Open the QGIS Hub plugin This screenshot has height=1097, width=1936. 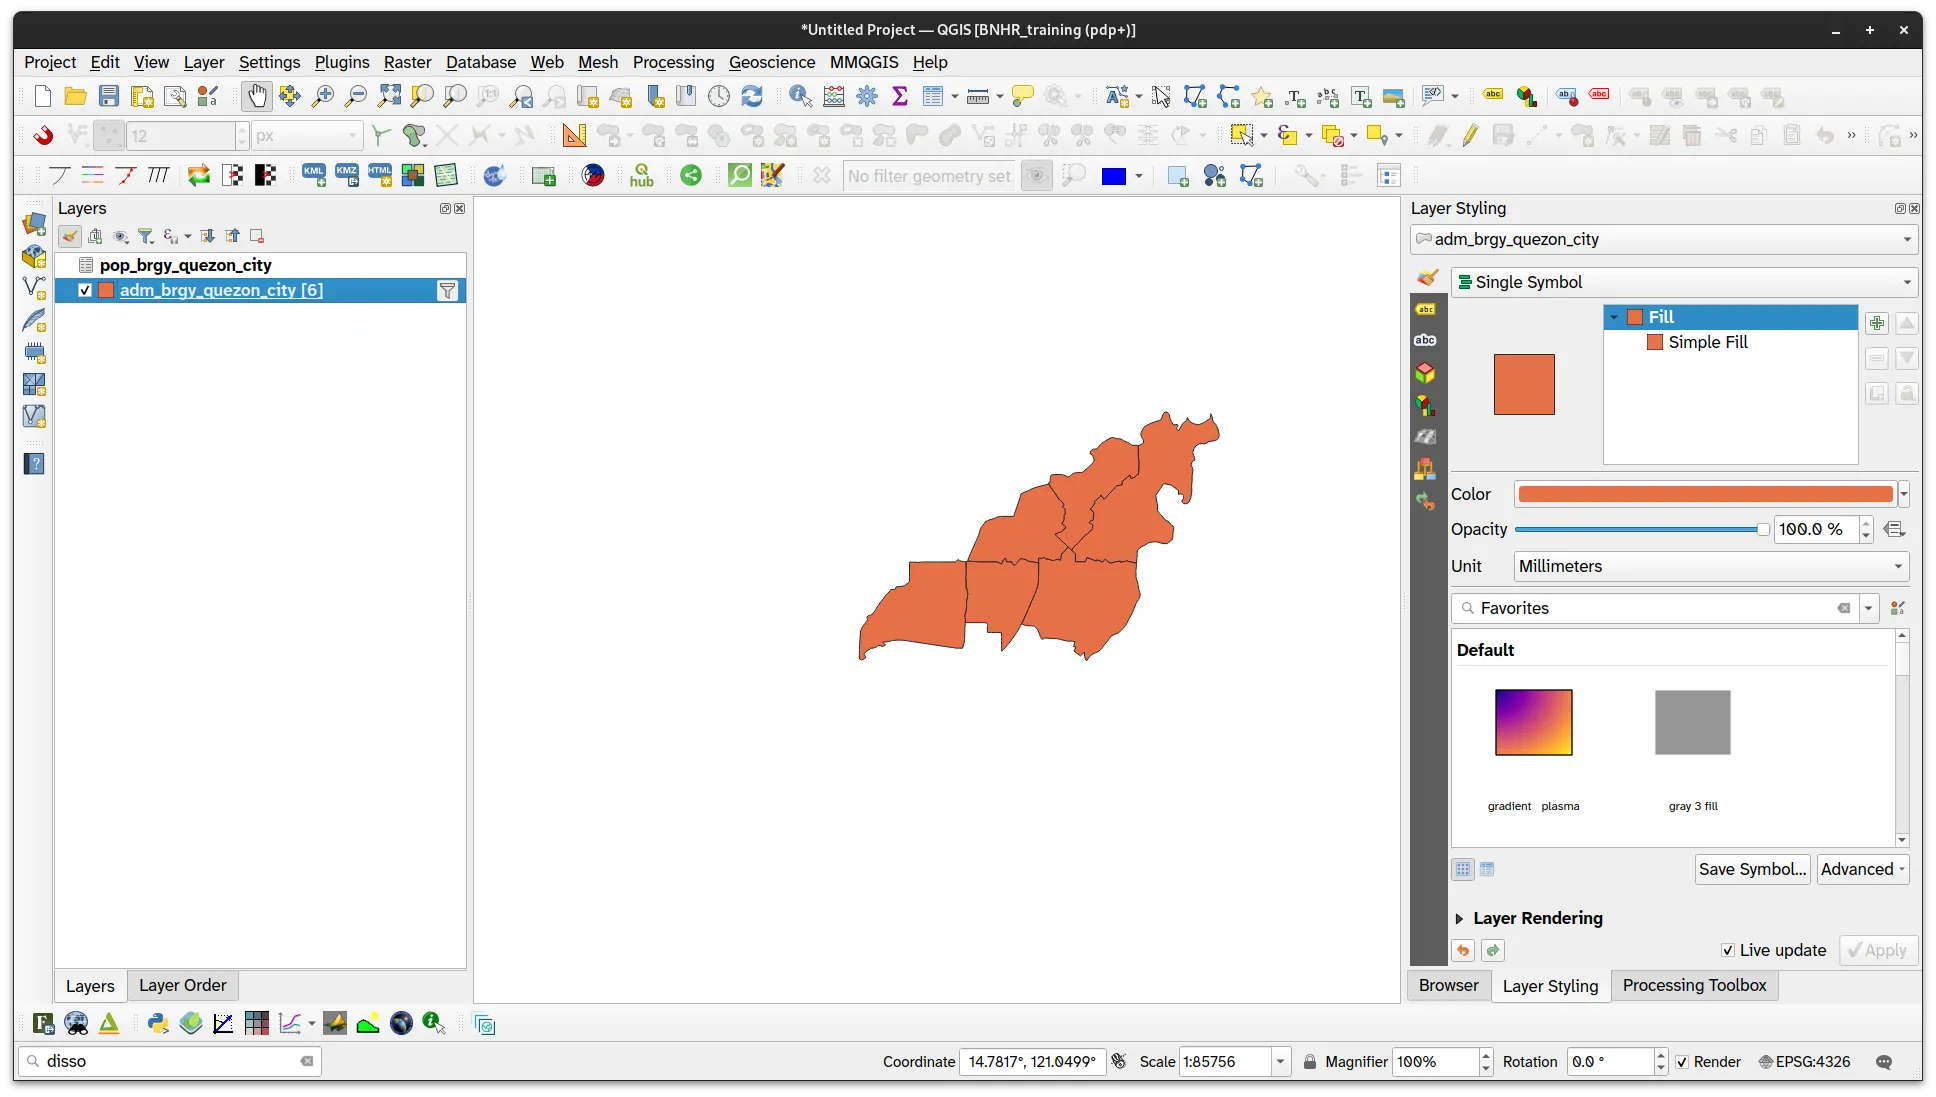point(641,175)
